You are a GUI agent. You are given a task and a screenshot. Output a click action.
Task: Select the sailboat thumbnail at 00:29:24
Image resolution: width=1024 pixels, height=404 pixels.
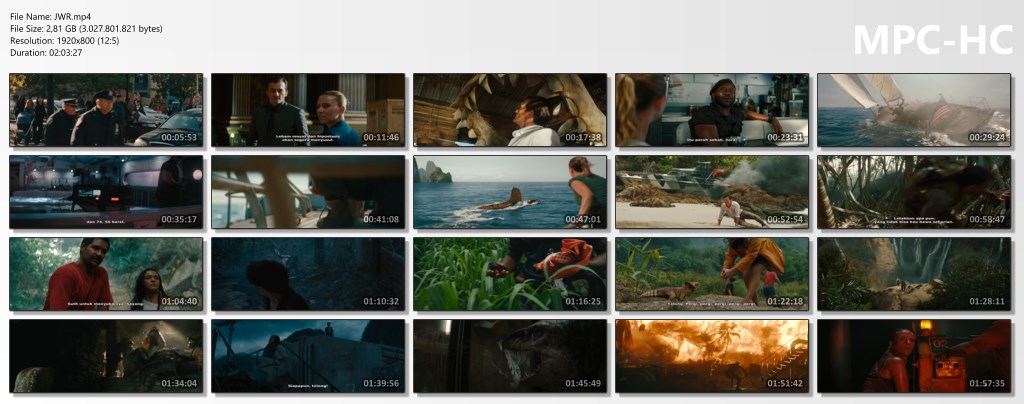914,110
